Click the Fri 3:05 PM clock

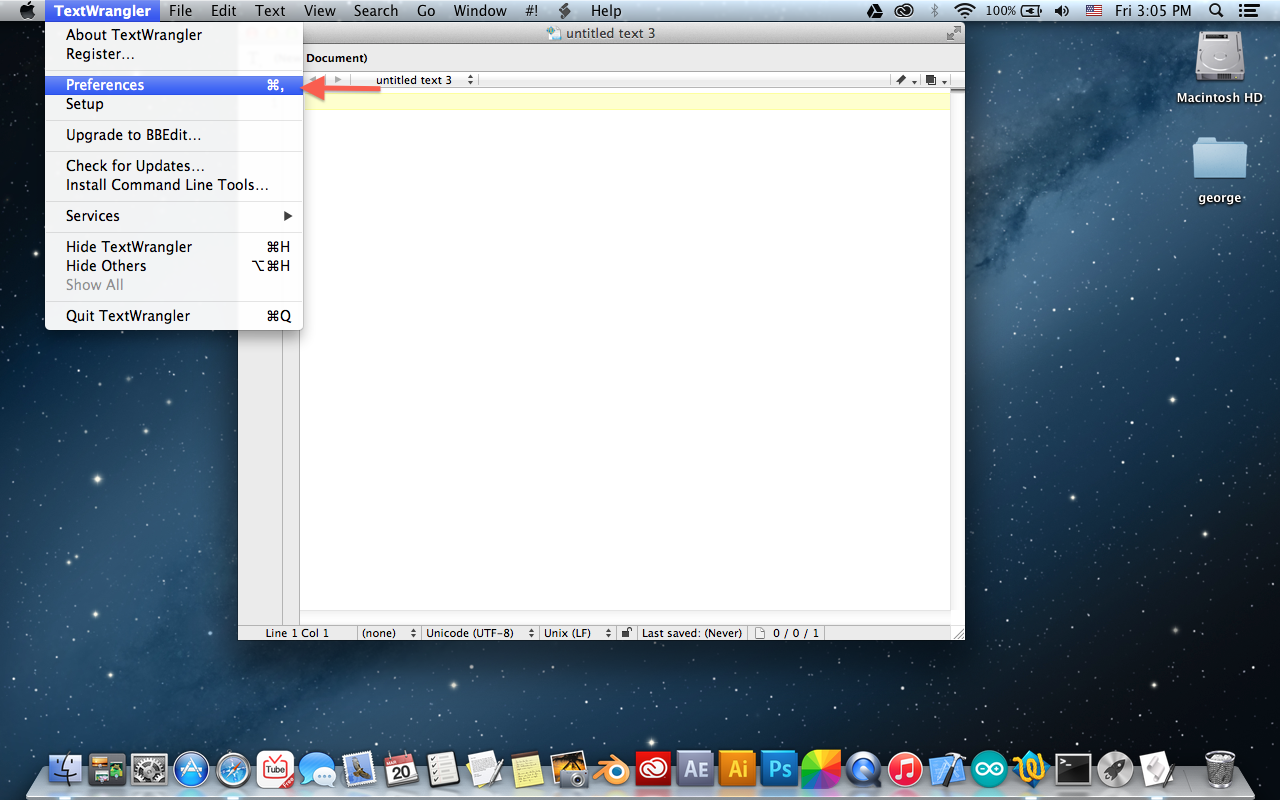(x=1153, y=11)
